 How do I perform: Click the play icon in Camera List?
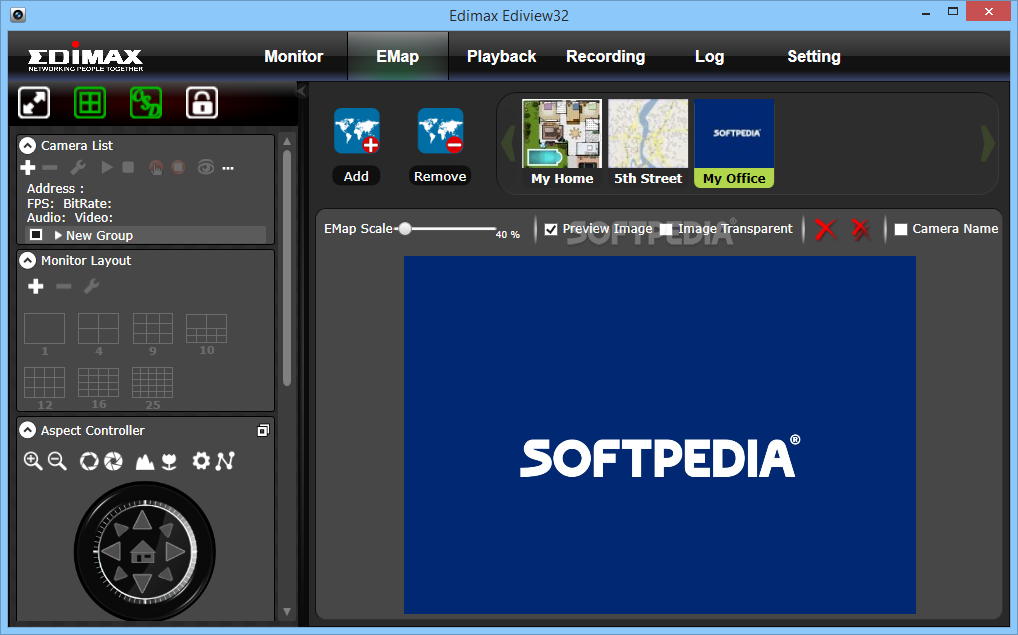coord(106,168)
